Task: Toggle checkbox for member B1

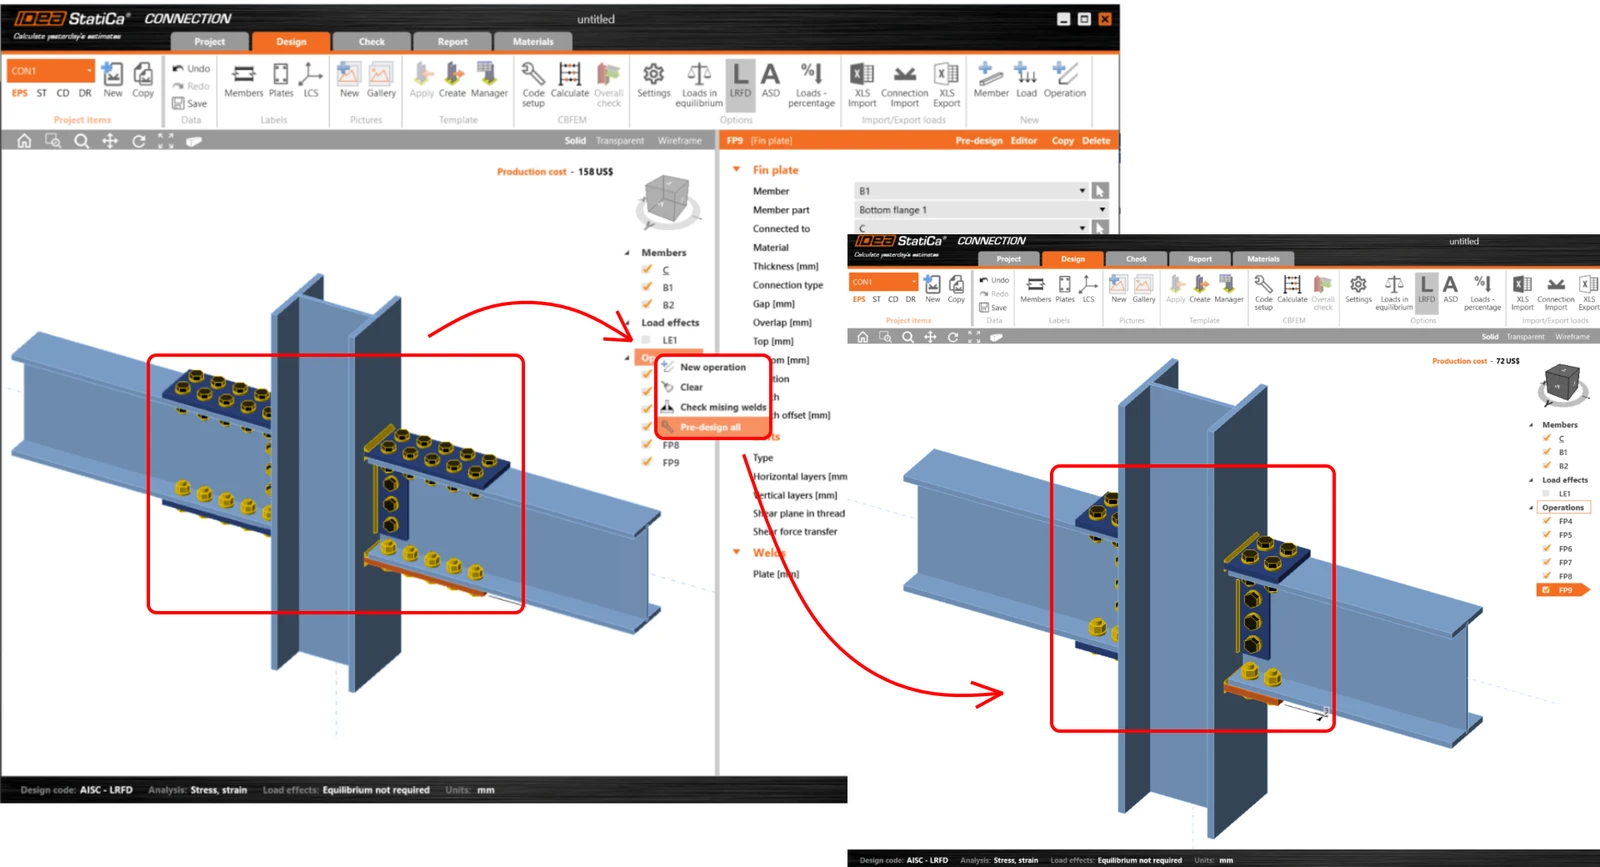Action: [x=647, y=287]
